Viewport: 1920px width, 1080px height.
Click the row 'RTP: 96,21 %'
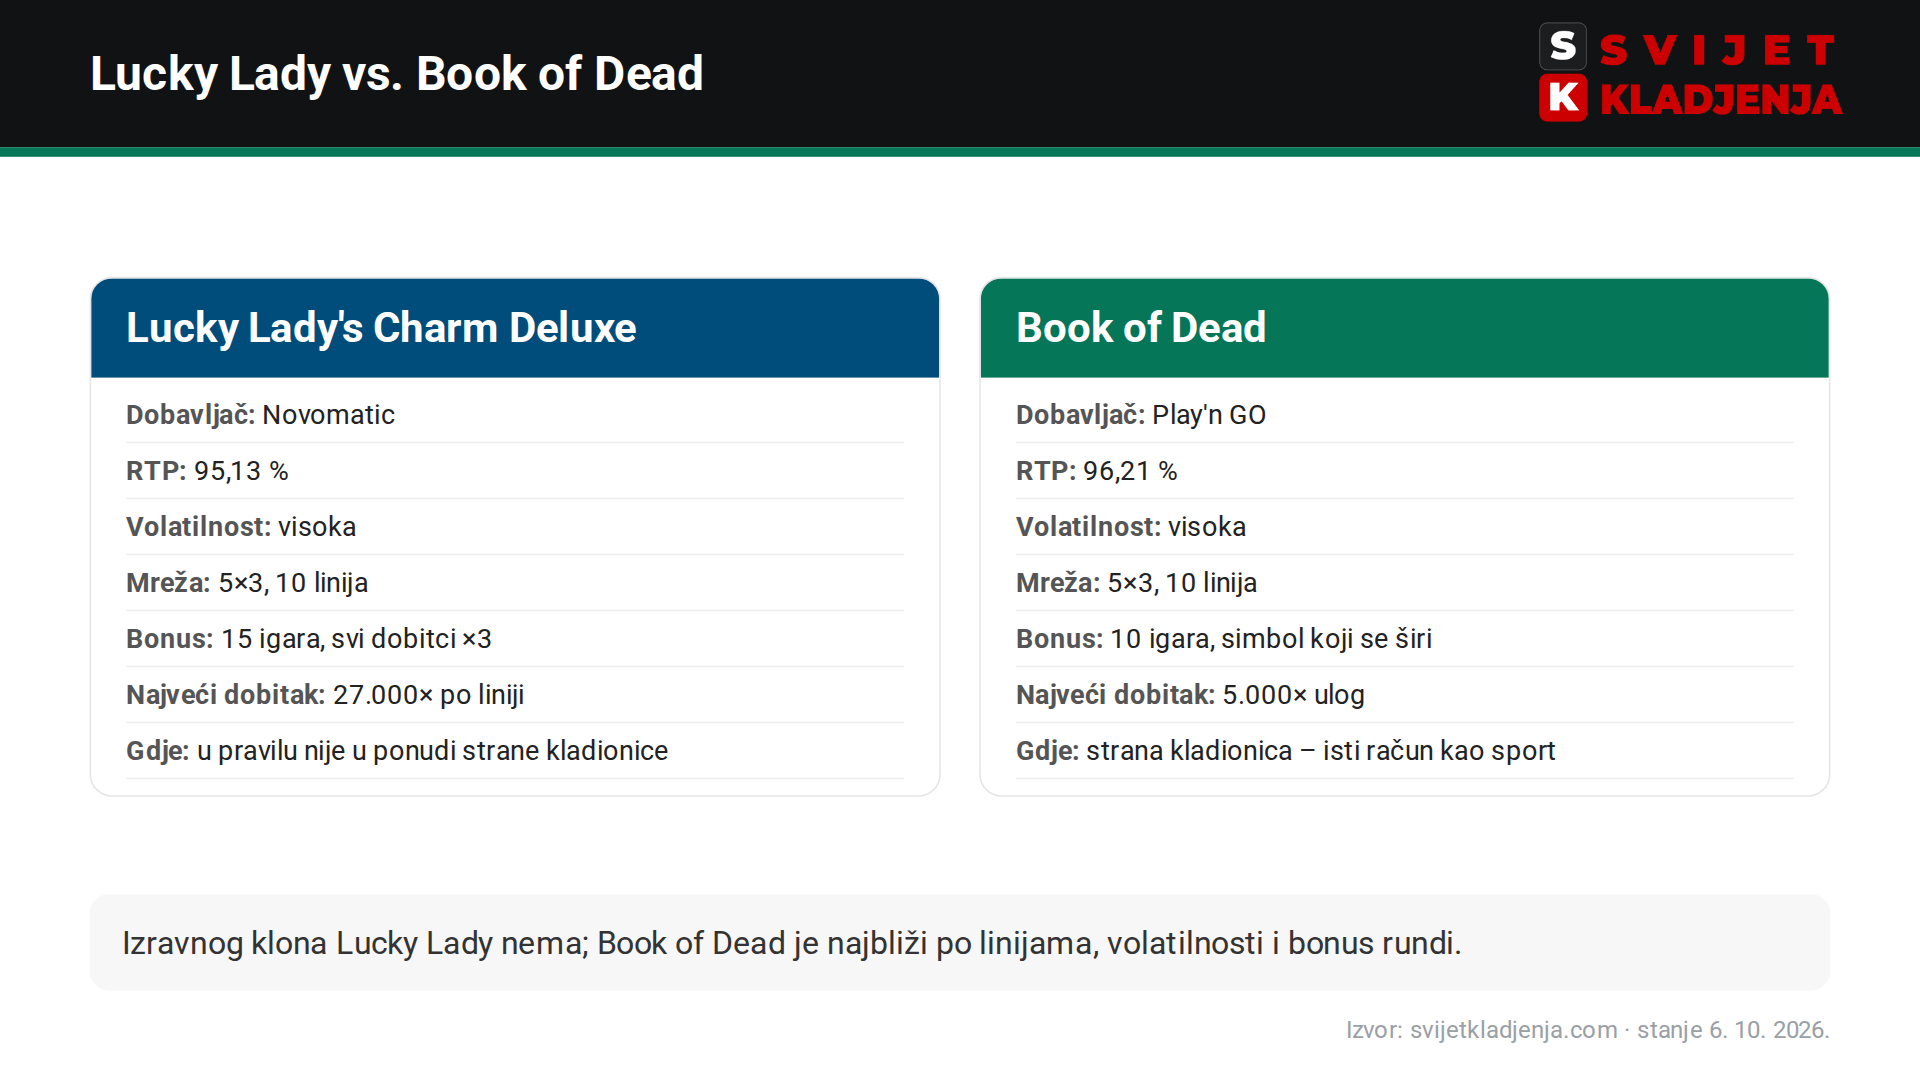1405,471
